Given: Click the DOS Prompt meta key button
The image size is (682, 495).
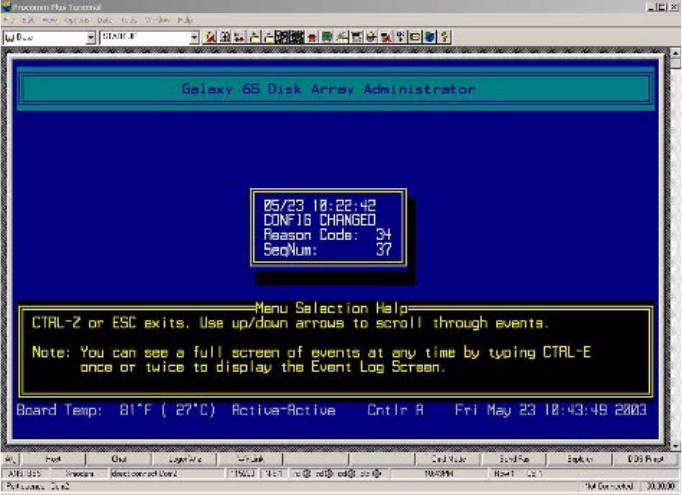Looking at the screenshot, I should click(x=645, y=459).
